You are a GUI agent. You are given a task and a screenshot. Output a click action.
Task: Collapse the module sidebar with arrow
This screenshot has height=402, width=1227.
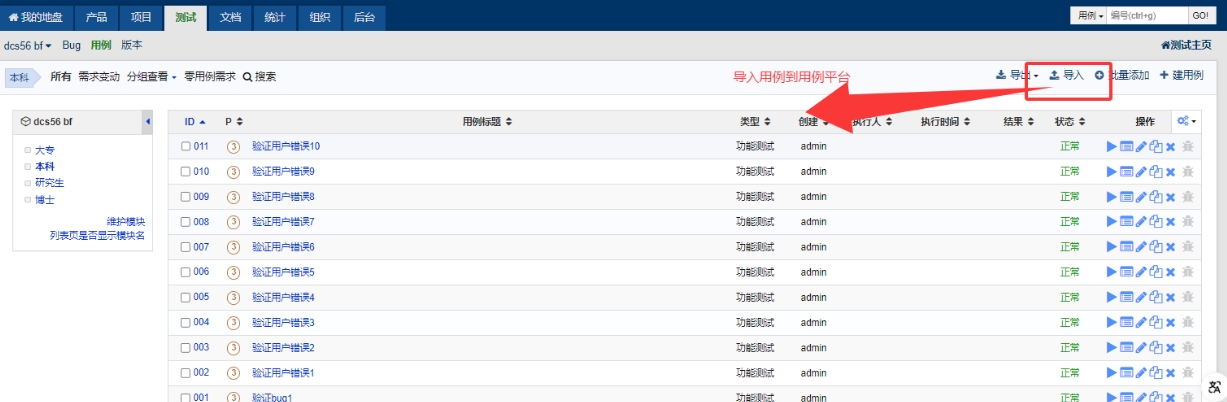148,121
